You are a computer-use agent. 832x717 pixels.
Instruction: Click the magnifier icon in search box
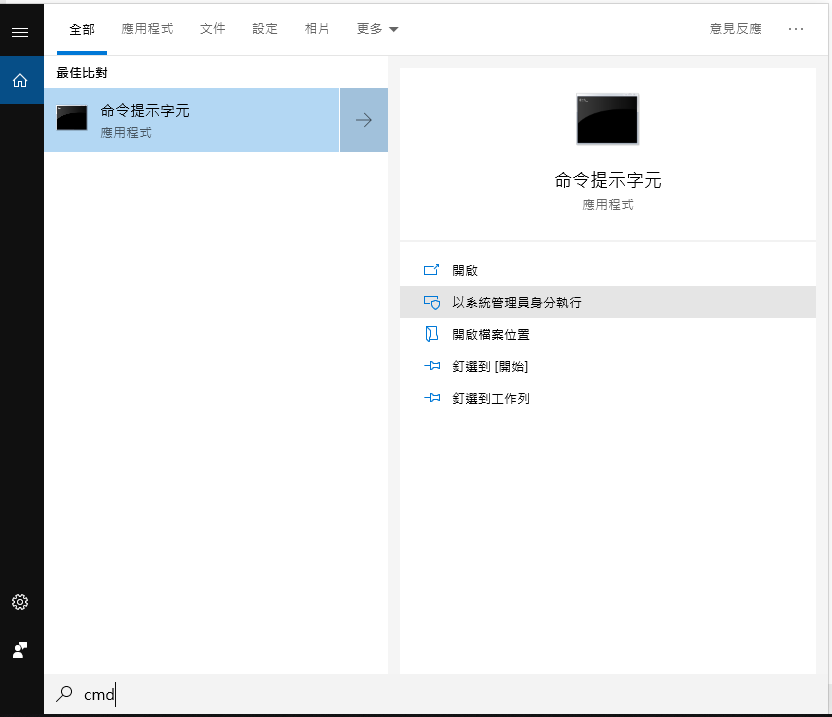coord(65,694)
